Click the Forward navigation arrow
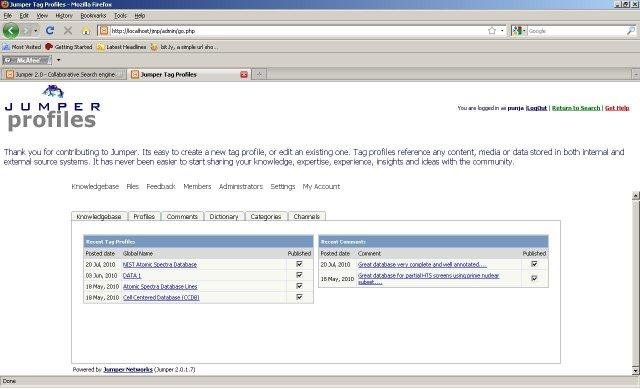Screen dimensions: 640x389 click(x=27, y=31)
